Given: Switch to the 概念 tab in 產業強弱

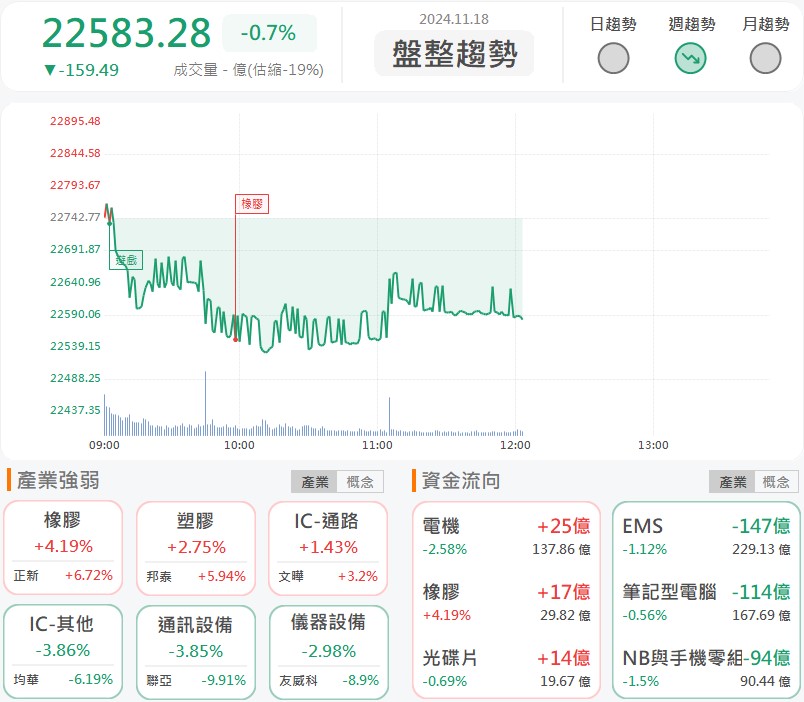Looking at the screenshot, I should point(358,481).
